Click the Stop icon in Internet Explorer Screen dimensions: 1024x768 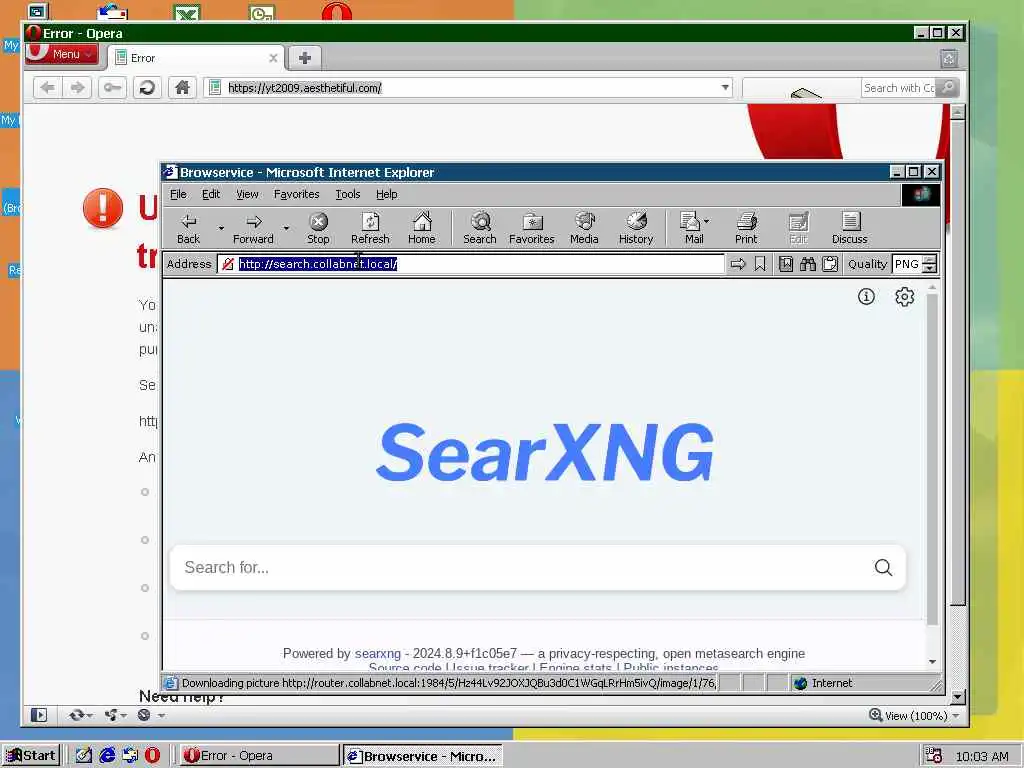[x=318, y=228]
